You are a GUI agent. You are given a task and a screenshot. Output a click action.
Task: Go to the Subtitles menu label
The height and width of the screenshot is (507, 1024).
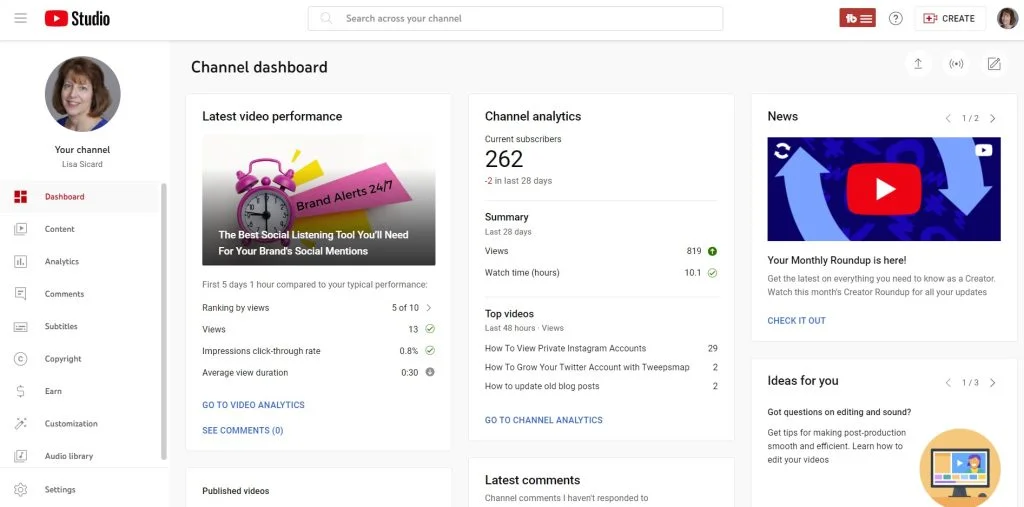click(61, 326)
